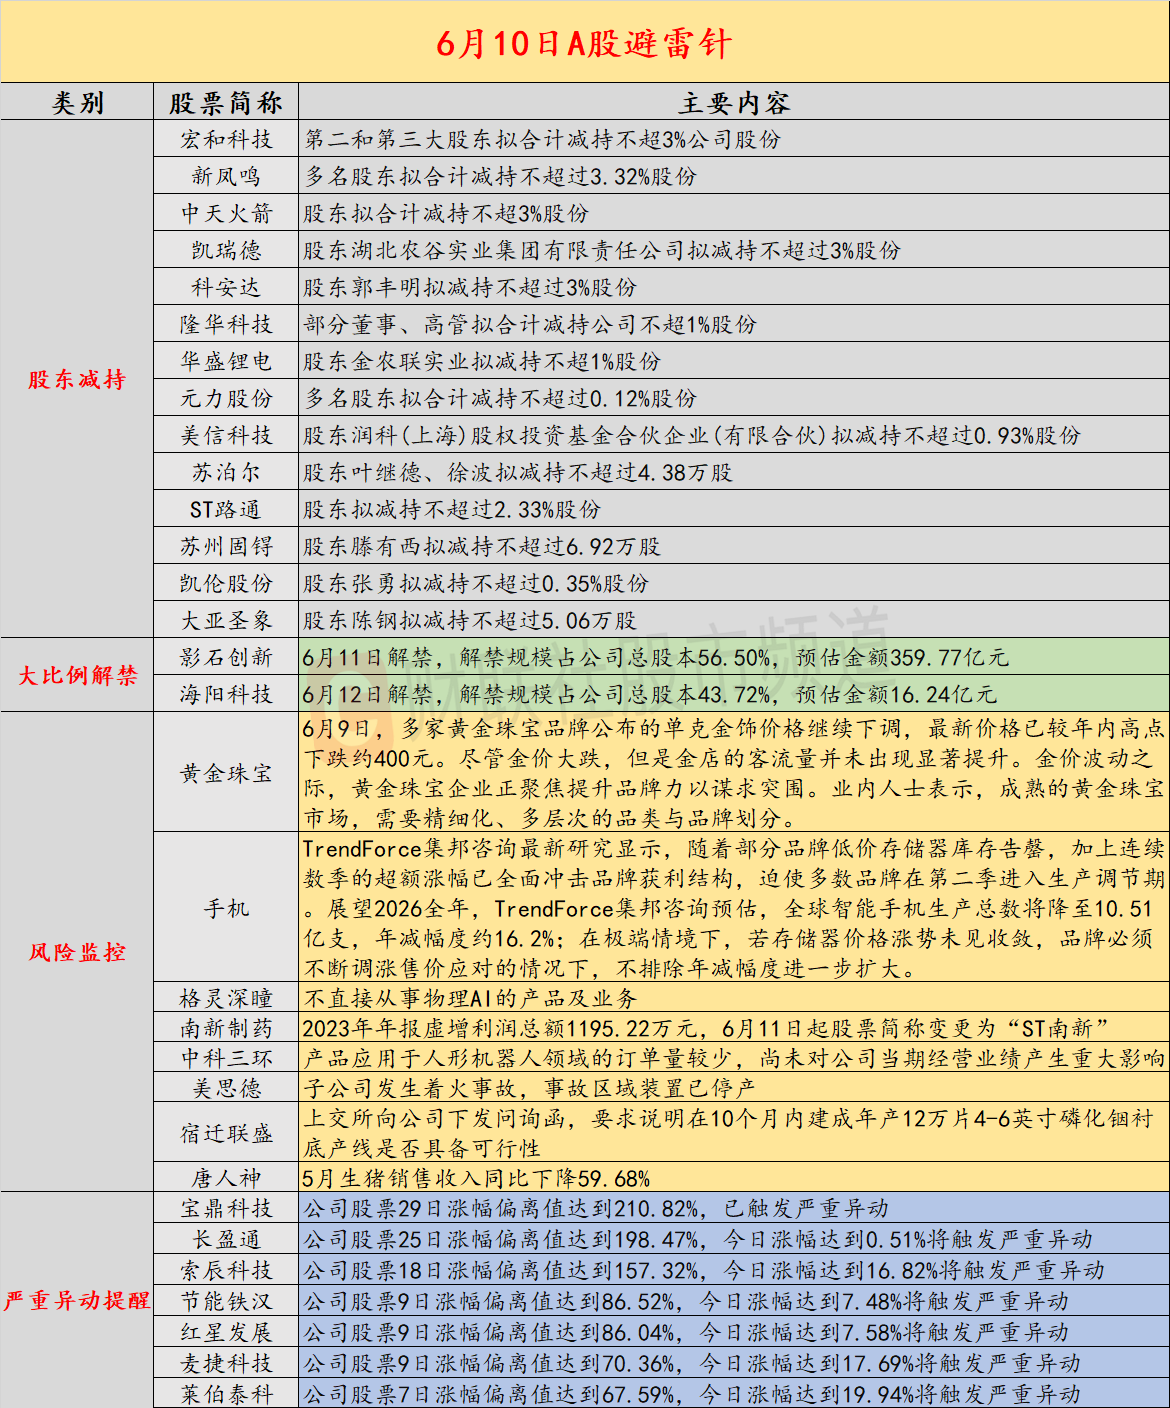
Task: Select stock name 凯伦股份
Action: (226, 584)
